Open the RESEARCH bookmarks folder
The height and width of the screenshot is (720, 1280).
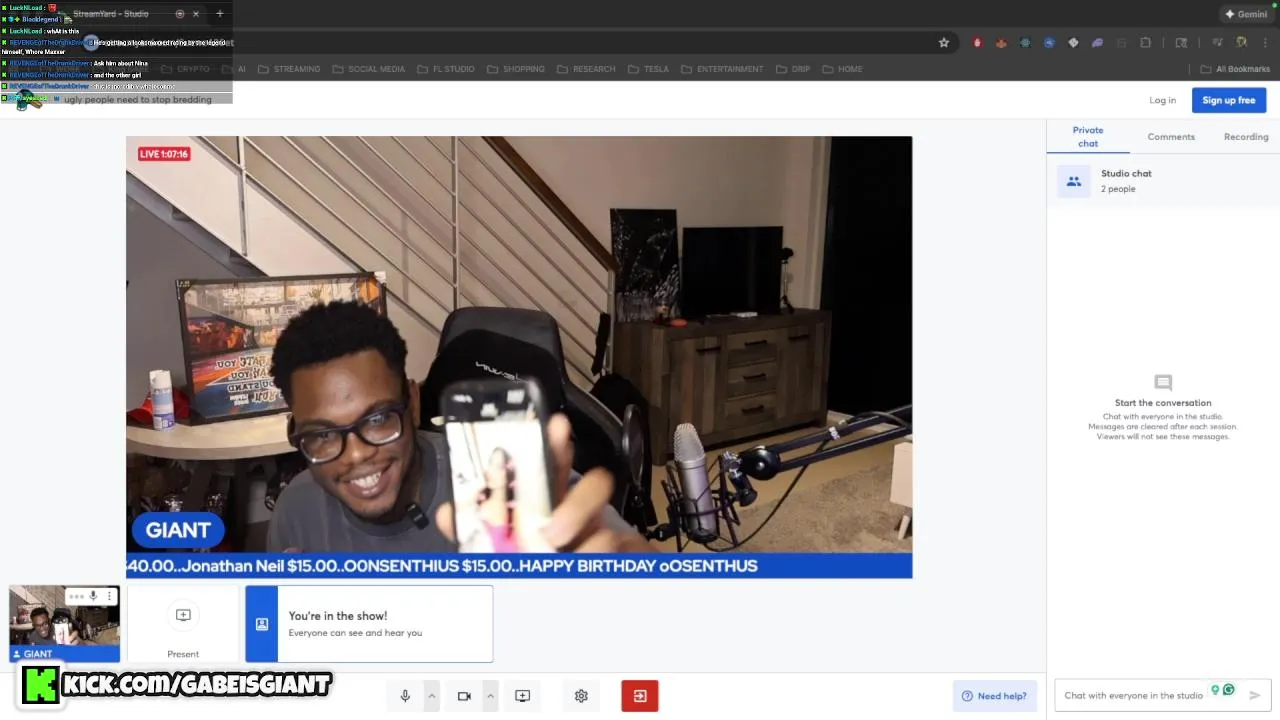click(586, 69)
